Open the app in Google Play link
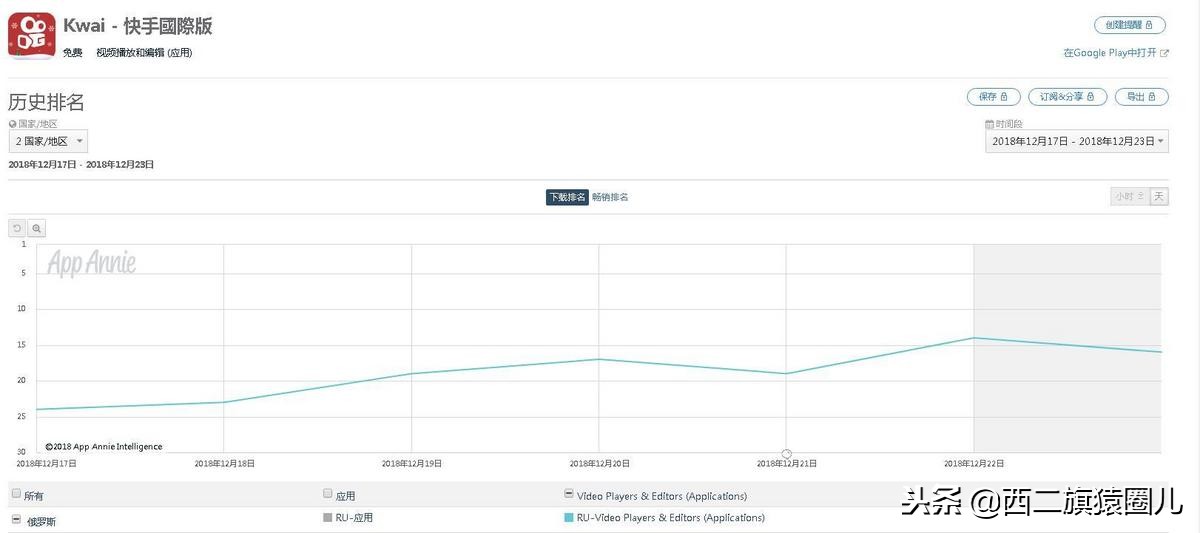Viewport: 1200px width, 533px height. click(x=1115, y=53)
